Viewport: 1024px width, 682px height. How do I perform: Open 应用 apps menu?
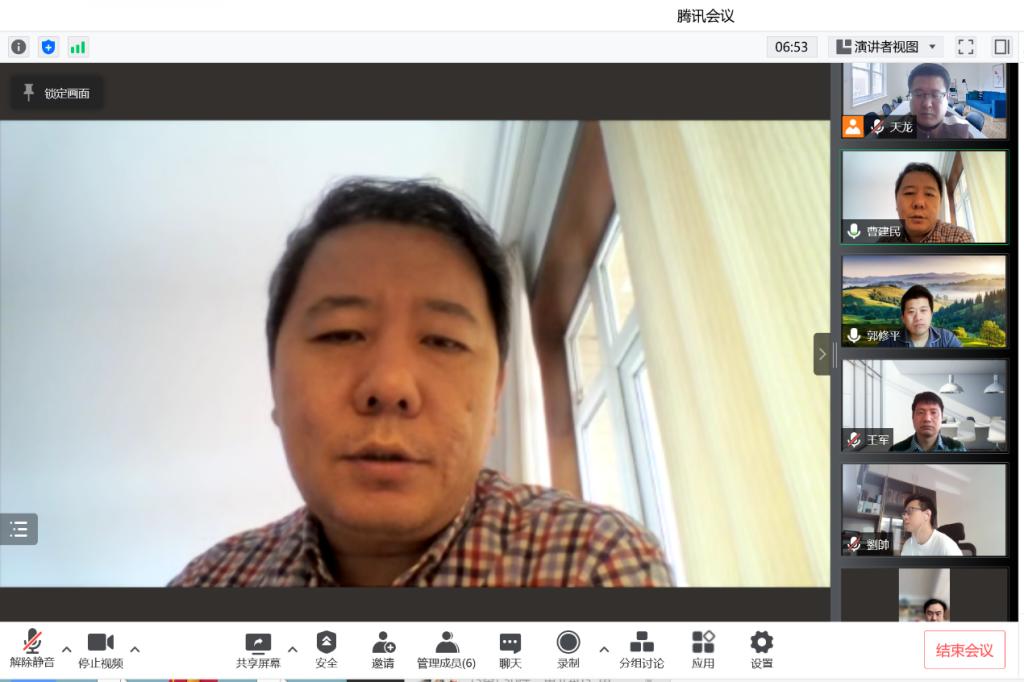703,650
